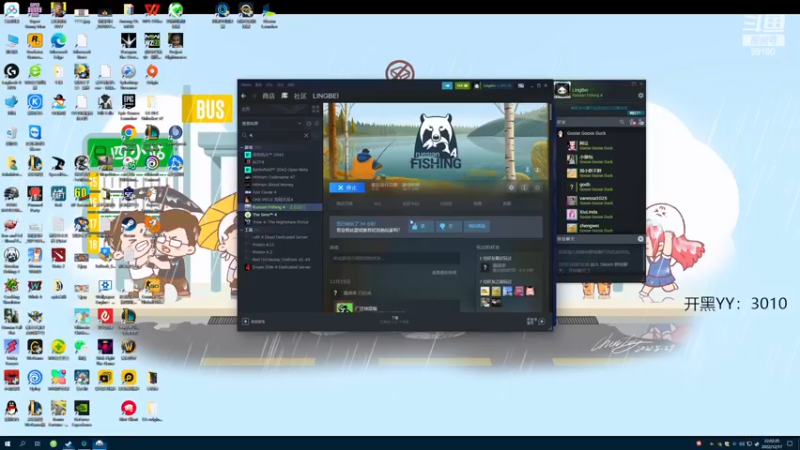
Task: Click LingBei avatar in friends window
Action: (x=562, y=90)
